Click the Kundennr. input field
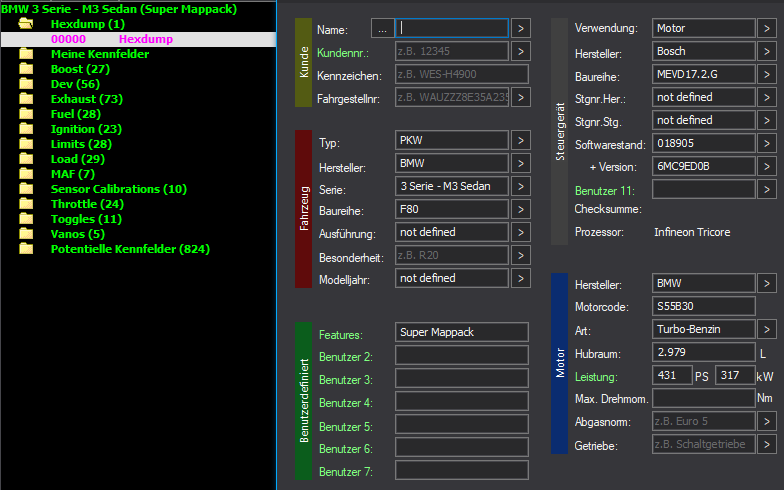Screen dimensions: 784x490 tap(452, 51)
